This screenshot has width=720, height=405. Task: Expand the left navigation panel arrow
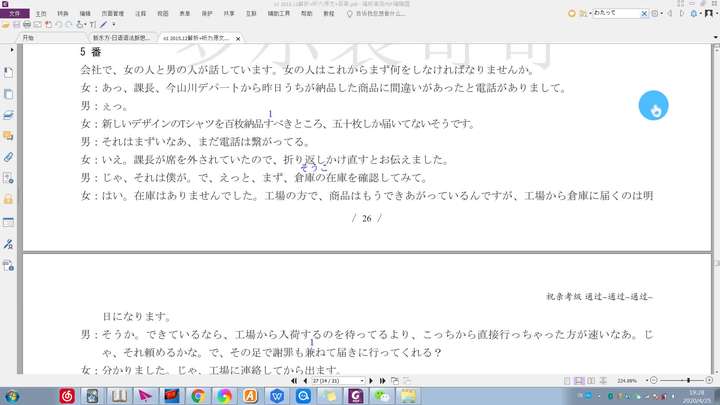click(11, 50)
